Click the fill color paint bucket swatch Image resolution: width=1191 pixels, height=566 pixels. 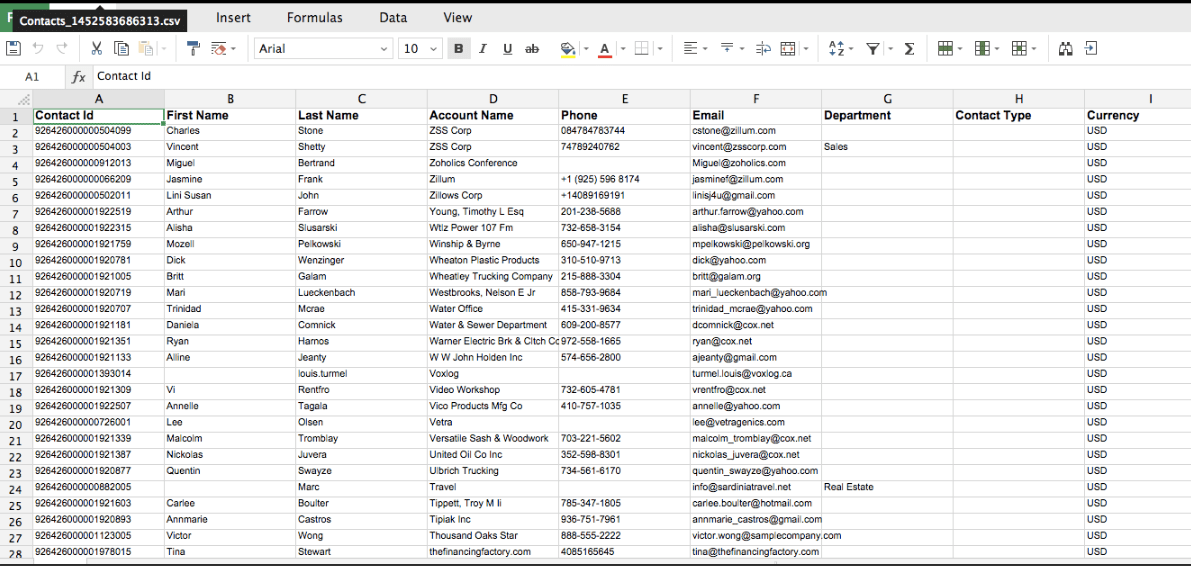(x=568, y=48)
